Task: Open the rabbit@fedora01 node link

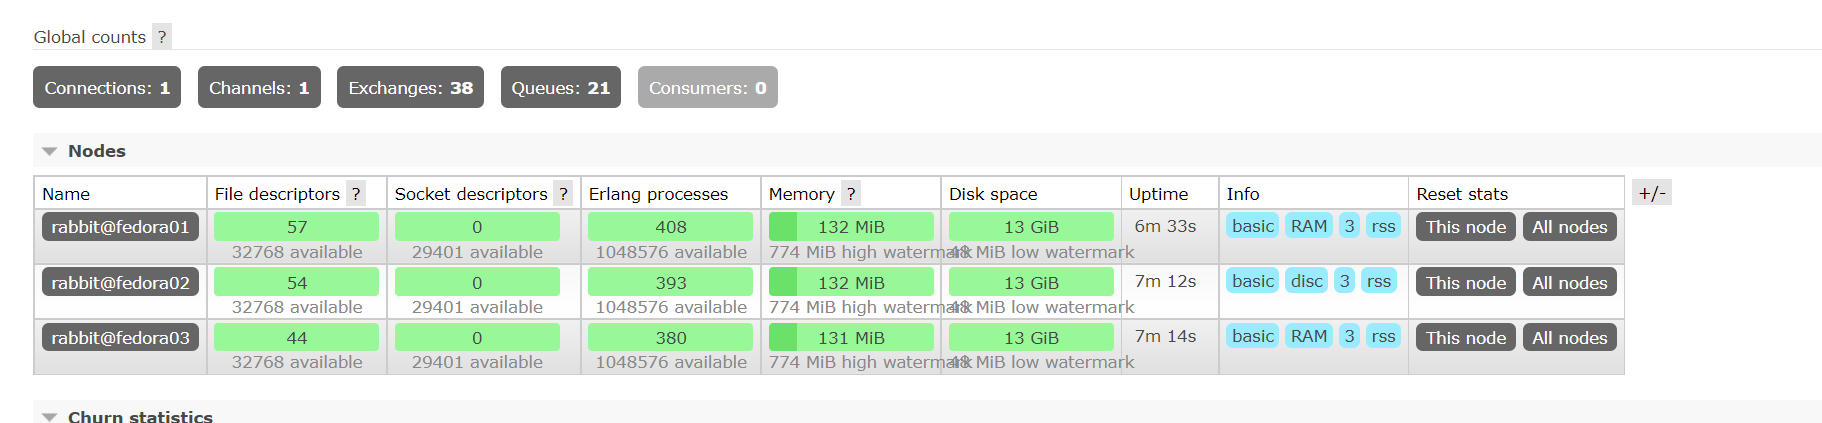Action: (x=120, y=227)
